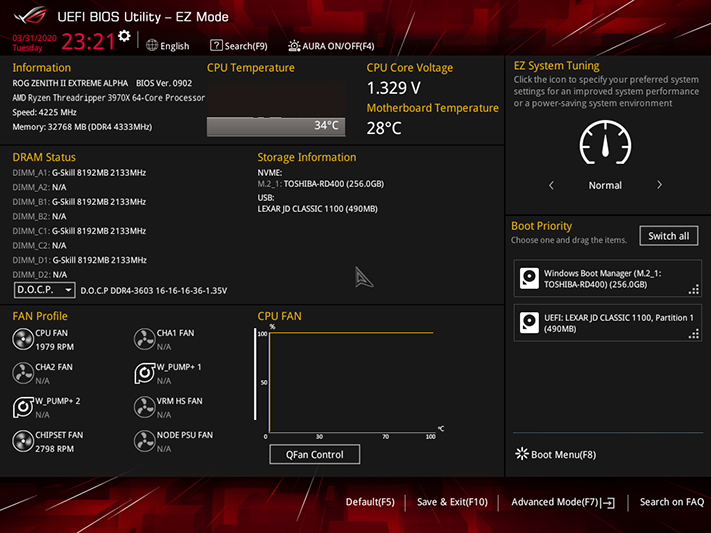Click the 28°C motherboard temperature value
This screenshot has height=533, width=711.
pos(384,128)
